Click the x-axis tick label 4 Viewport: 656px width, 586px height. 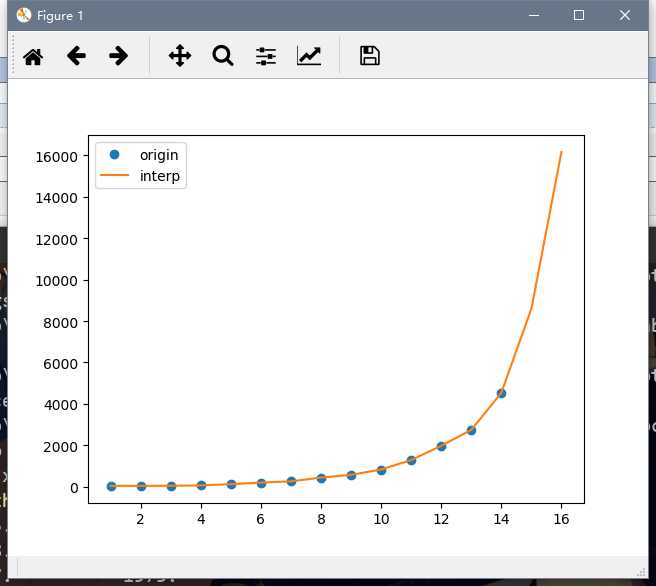point(201,519)
